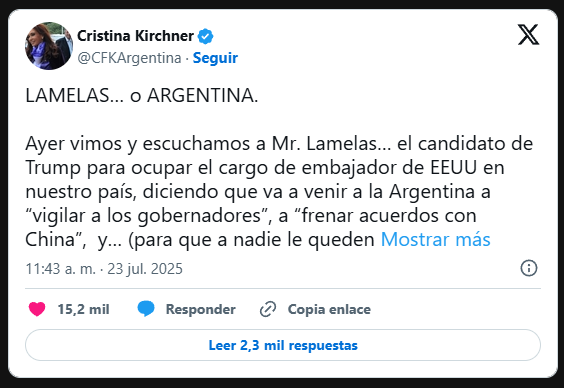Click the Cristina Kirchner display name
Image resolution: width=564 pixels, height=388 pixels.
pyautogui.click(x=136, y=36)
